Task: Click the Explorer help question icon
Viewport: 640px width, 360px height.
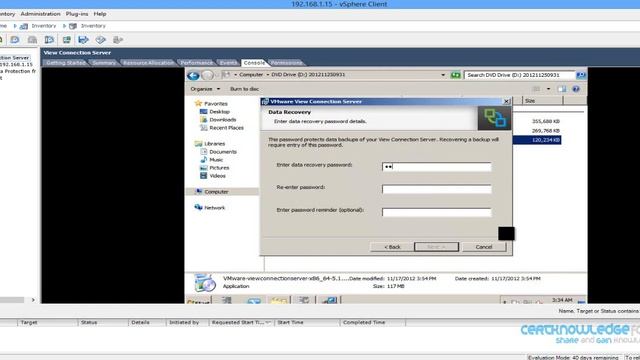Action: pos(576,89)
